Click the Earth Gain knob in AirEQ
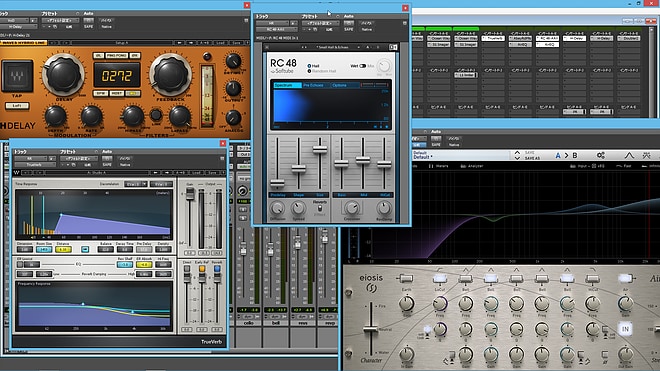 [407, 303]
